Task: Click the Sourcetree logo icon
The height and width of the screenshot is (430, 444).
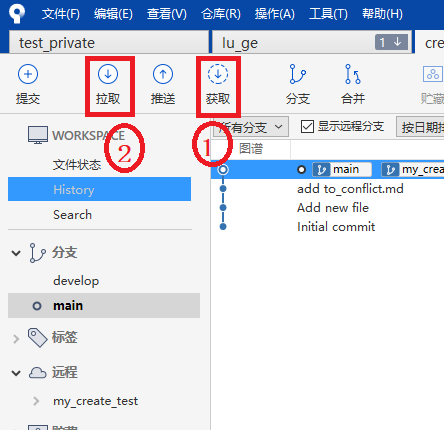Action: (x=17, y=13)
